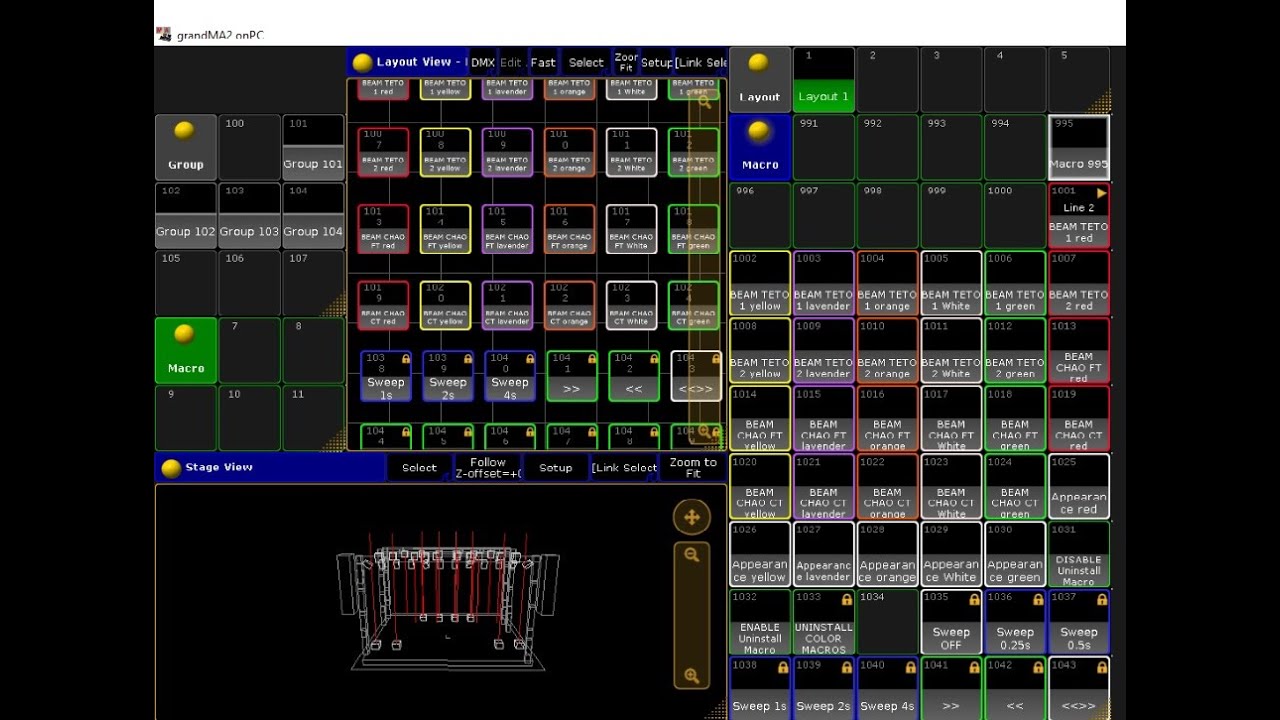Open the Layout pool header cell

tap(760, 79)
